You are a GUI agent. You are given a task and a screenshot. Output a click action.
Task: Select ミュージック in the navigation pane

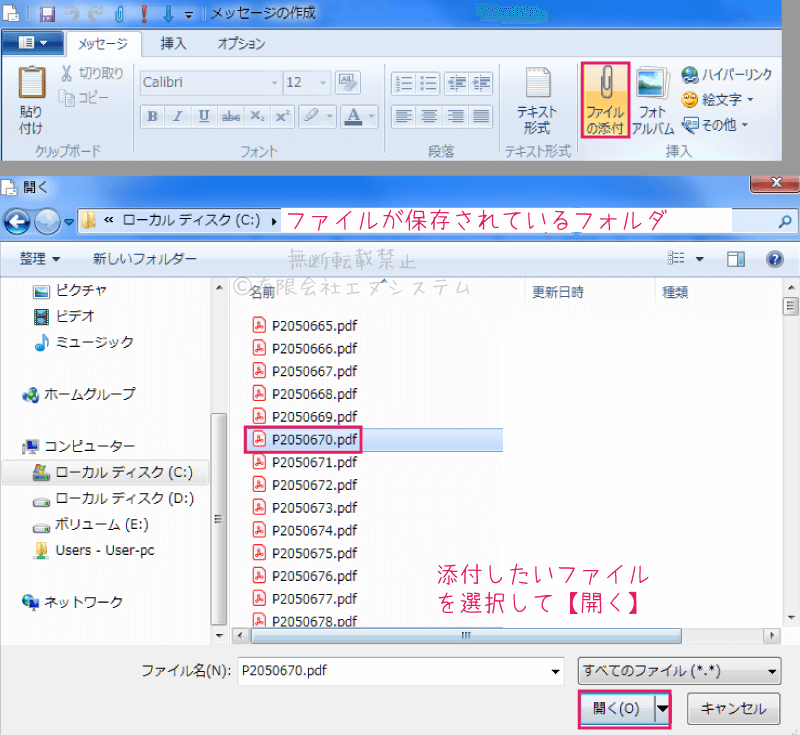(x=84, y=342)
